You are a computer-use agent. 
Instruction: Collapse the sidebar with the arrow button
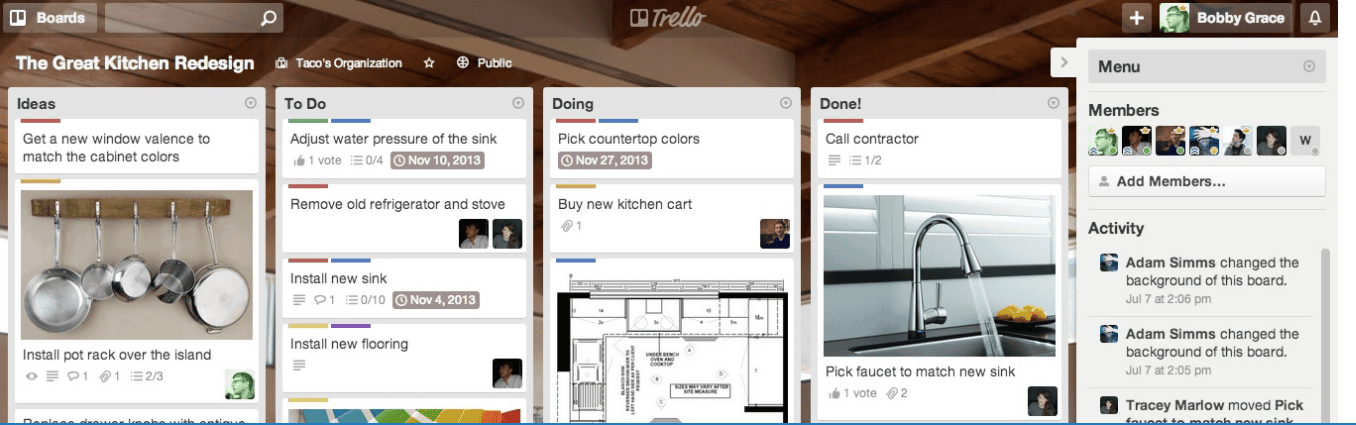pos(1063,63)
